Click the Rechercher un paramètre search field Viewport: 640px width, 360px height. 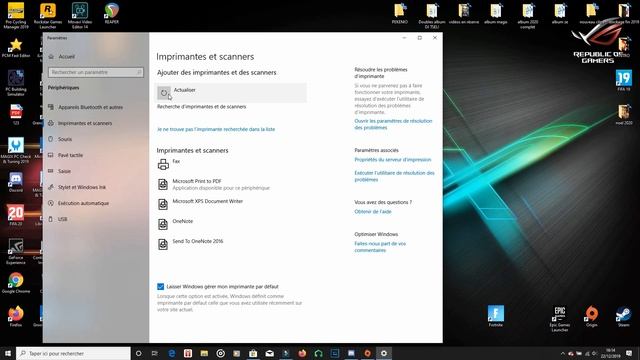pos(96,72)
